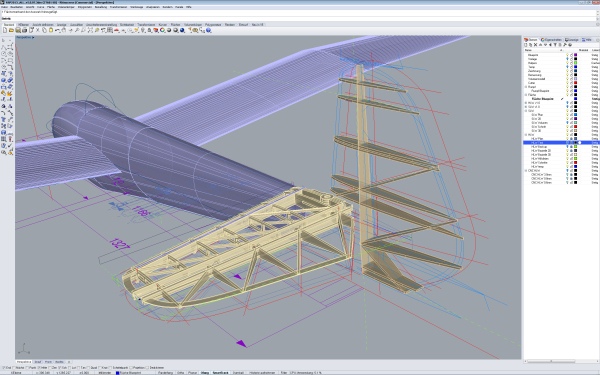
Task: Click the Print icon in the toolbar
Action: pos(24,30)
